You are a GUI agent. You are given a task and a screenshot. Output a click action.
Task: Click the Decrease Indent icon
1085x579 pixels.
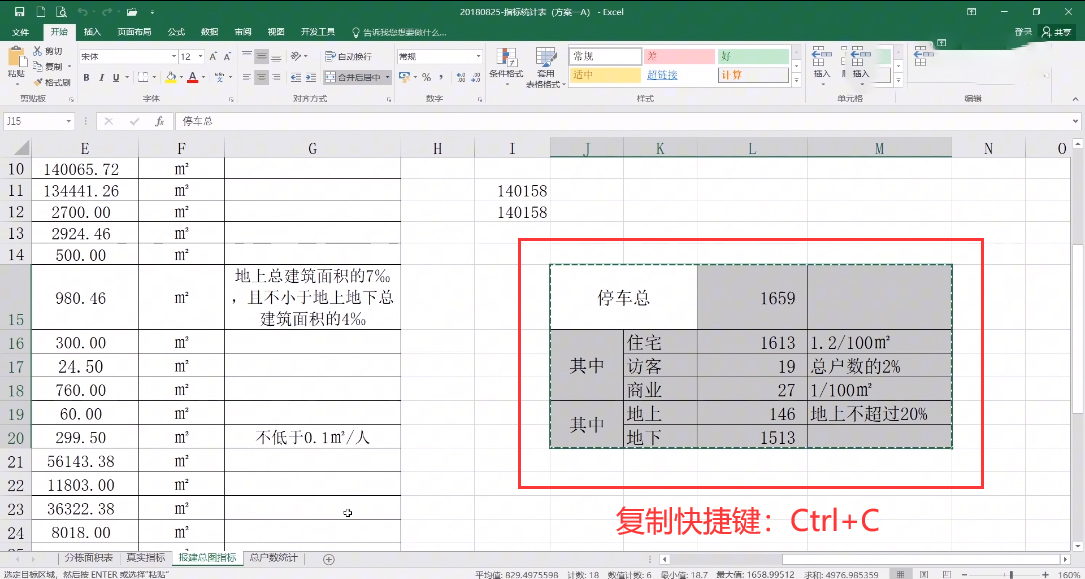(x=295, y=77)
